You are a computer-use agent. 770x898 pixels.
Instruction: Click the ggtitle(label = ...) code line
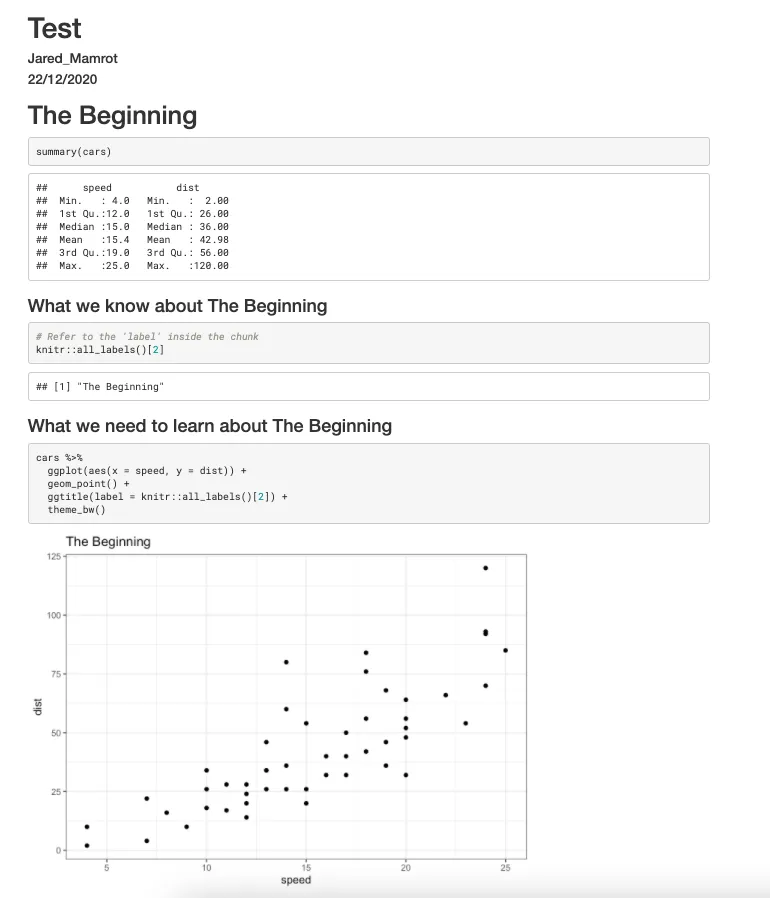[x=166, y=496]
